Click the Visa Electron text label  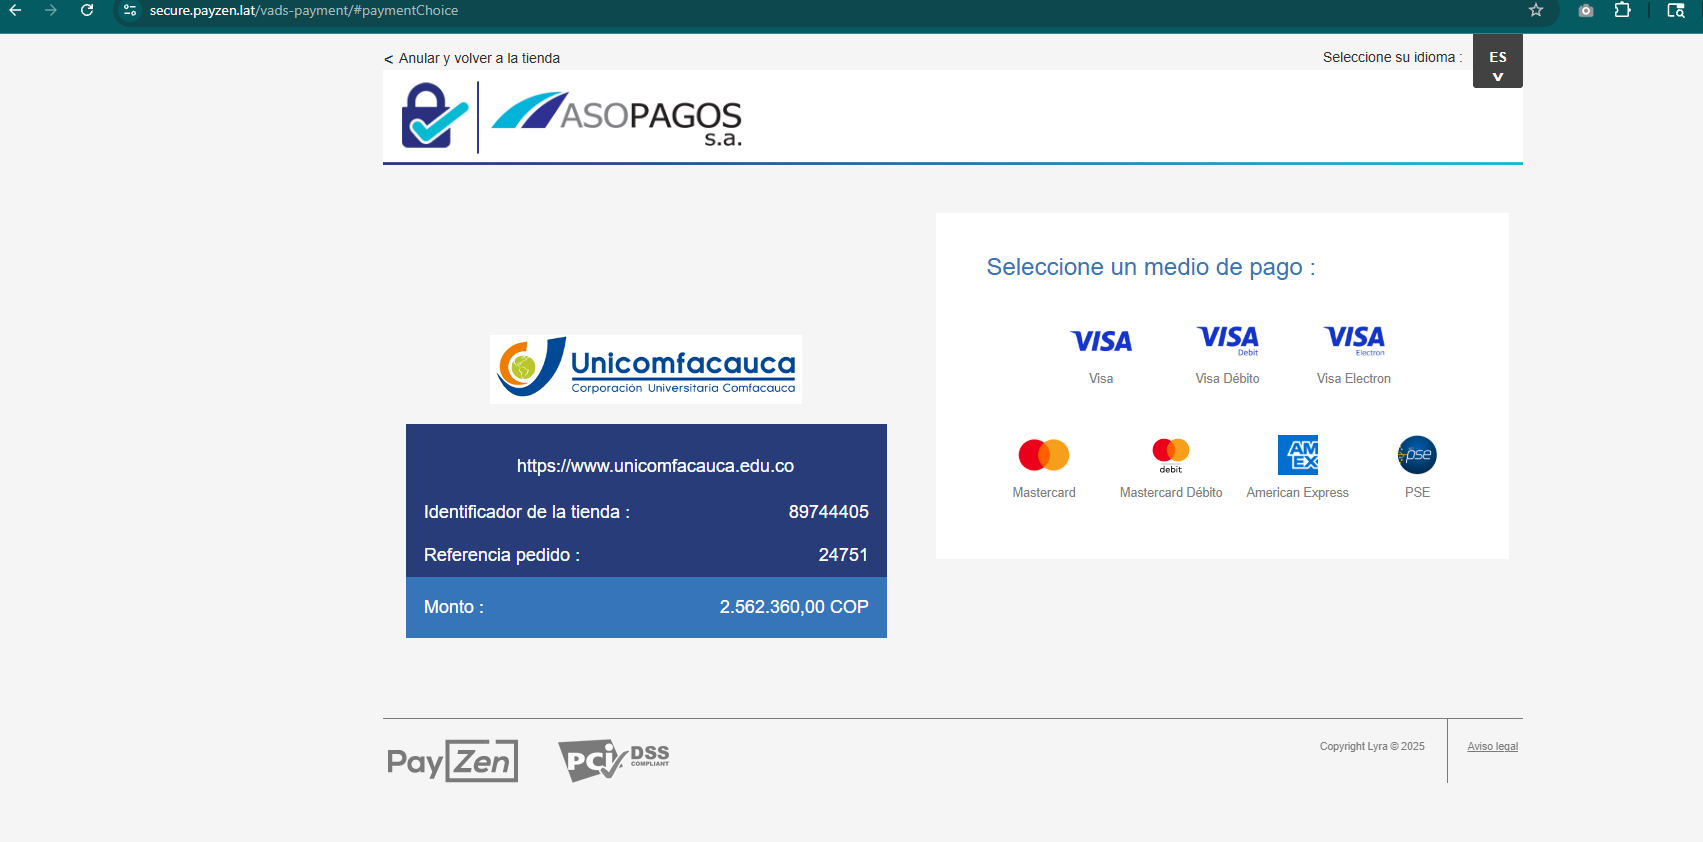[x=1354, y=378]
